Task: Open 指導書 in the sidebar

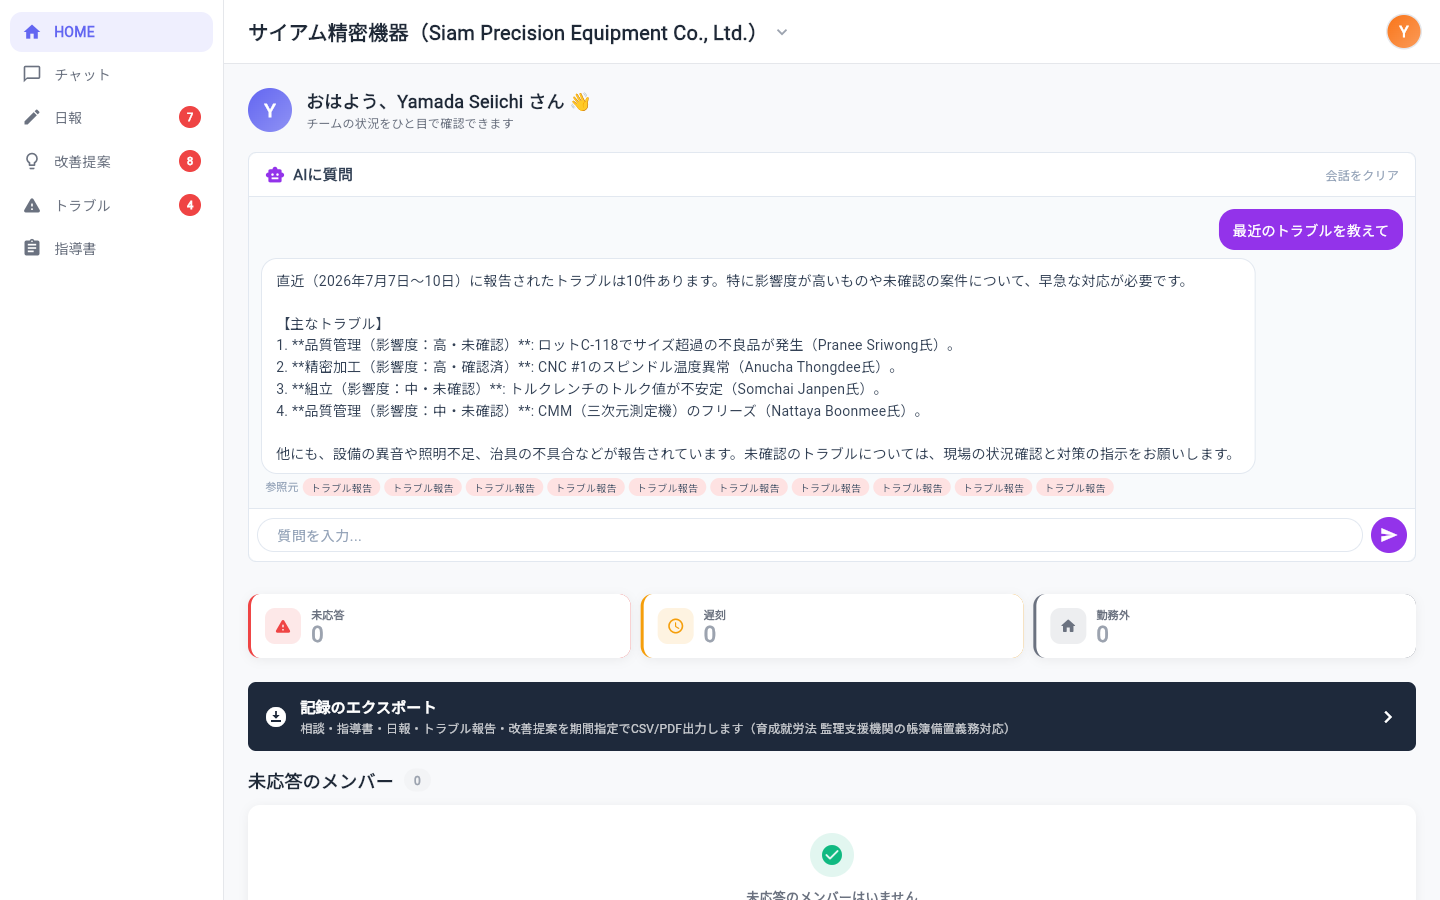Action: point(111,248)
